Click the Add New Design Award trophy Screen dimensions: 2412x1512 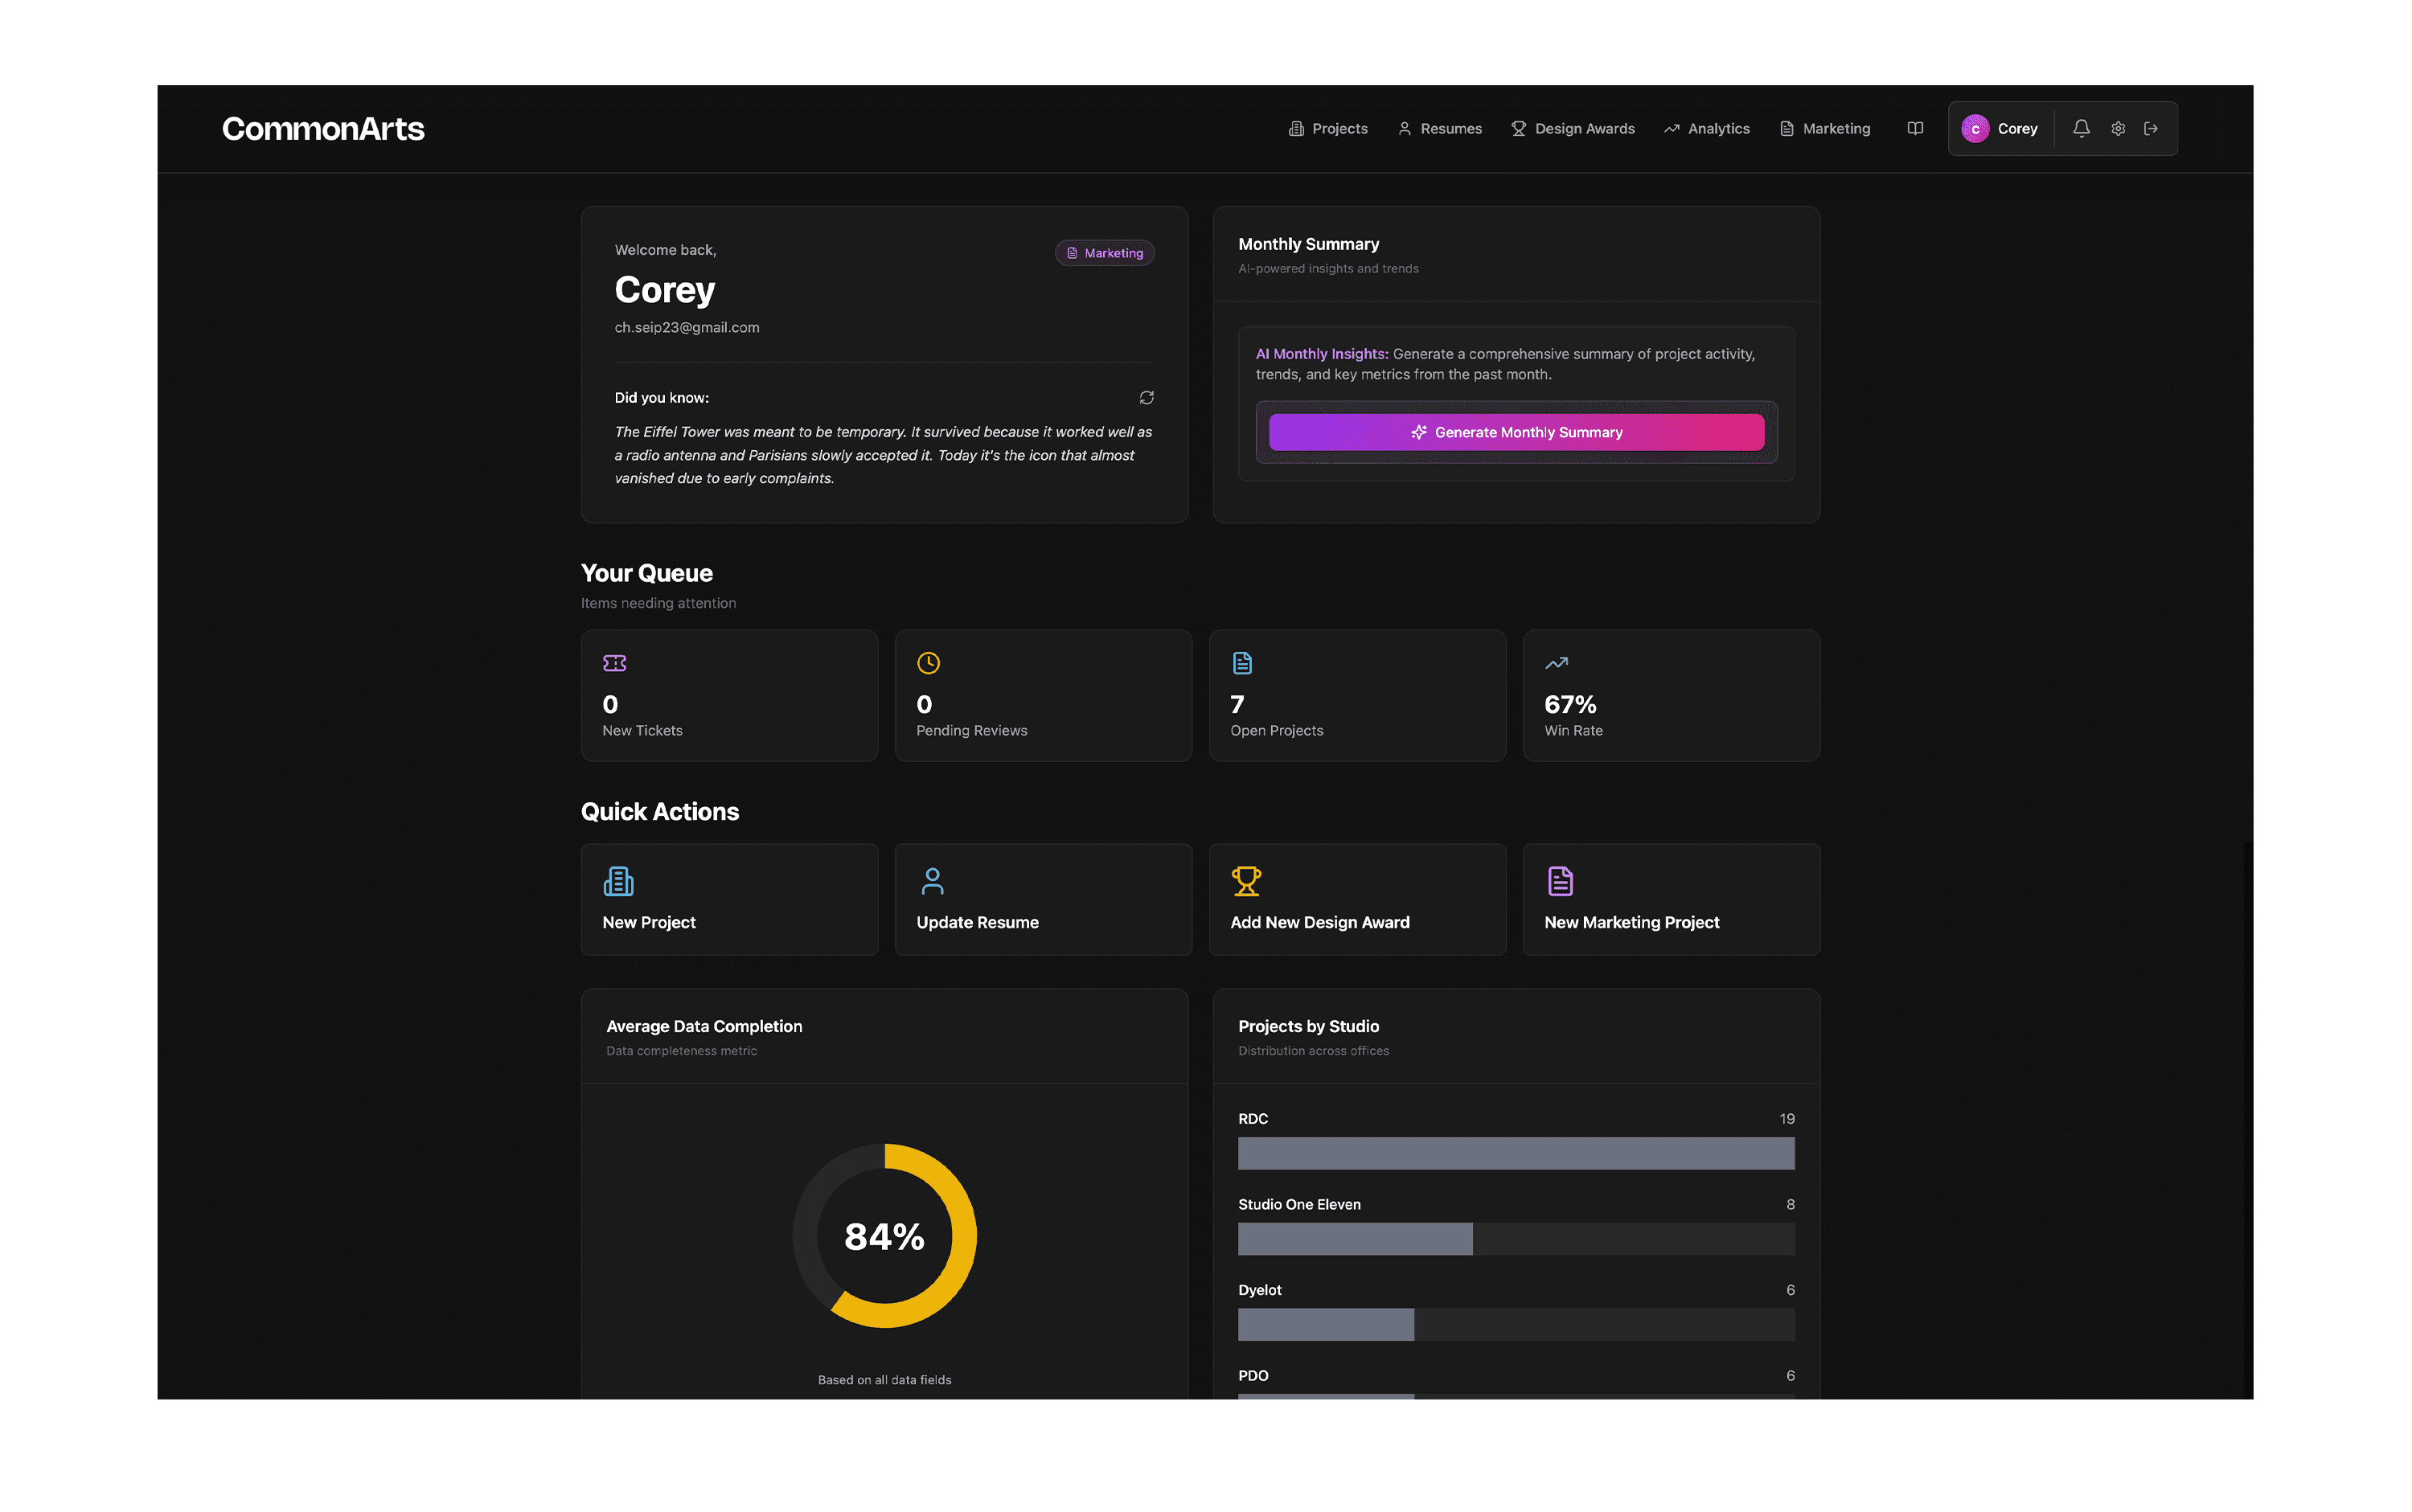point(1246,881)
